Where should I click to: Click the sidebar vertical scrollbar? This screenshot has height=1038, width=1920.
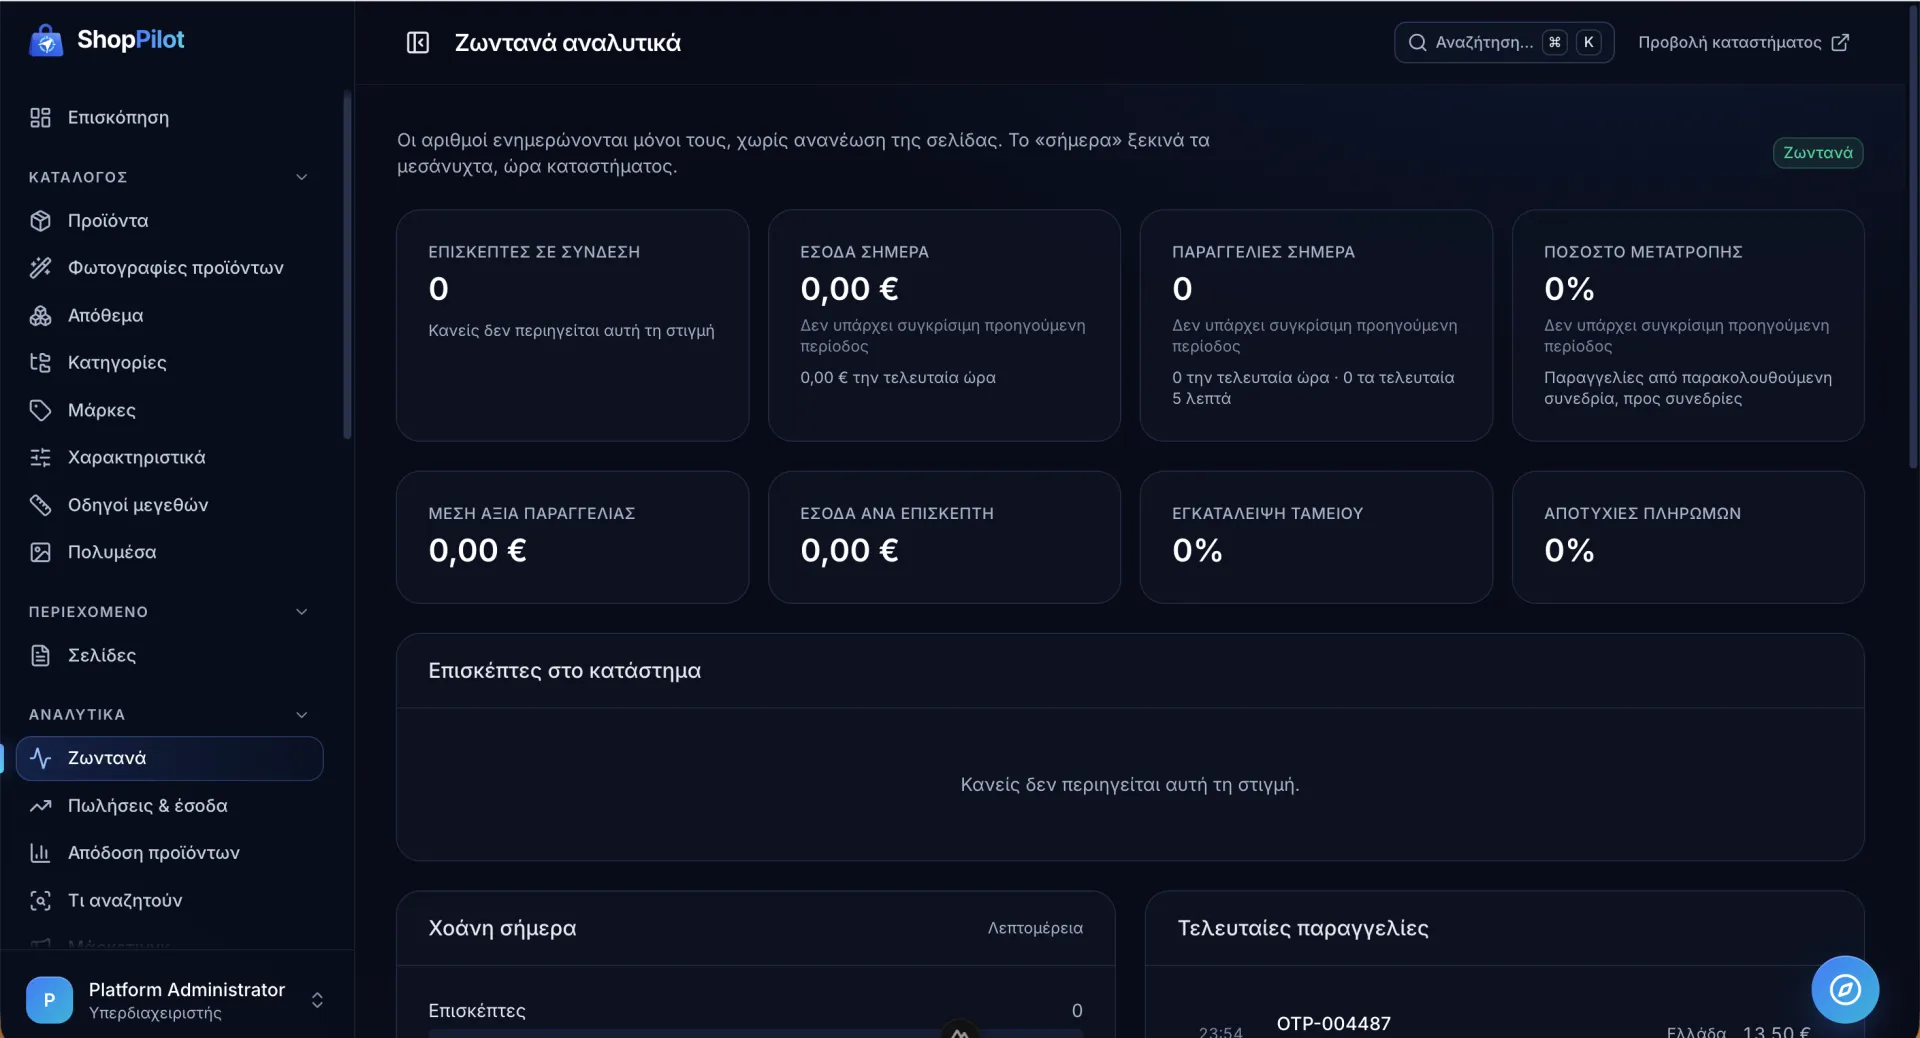point(347,265)
